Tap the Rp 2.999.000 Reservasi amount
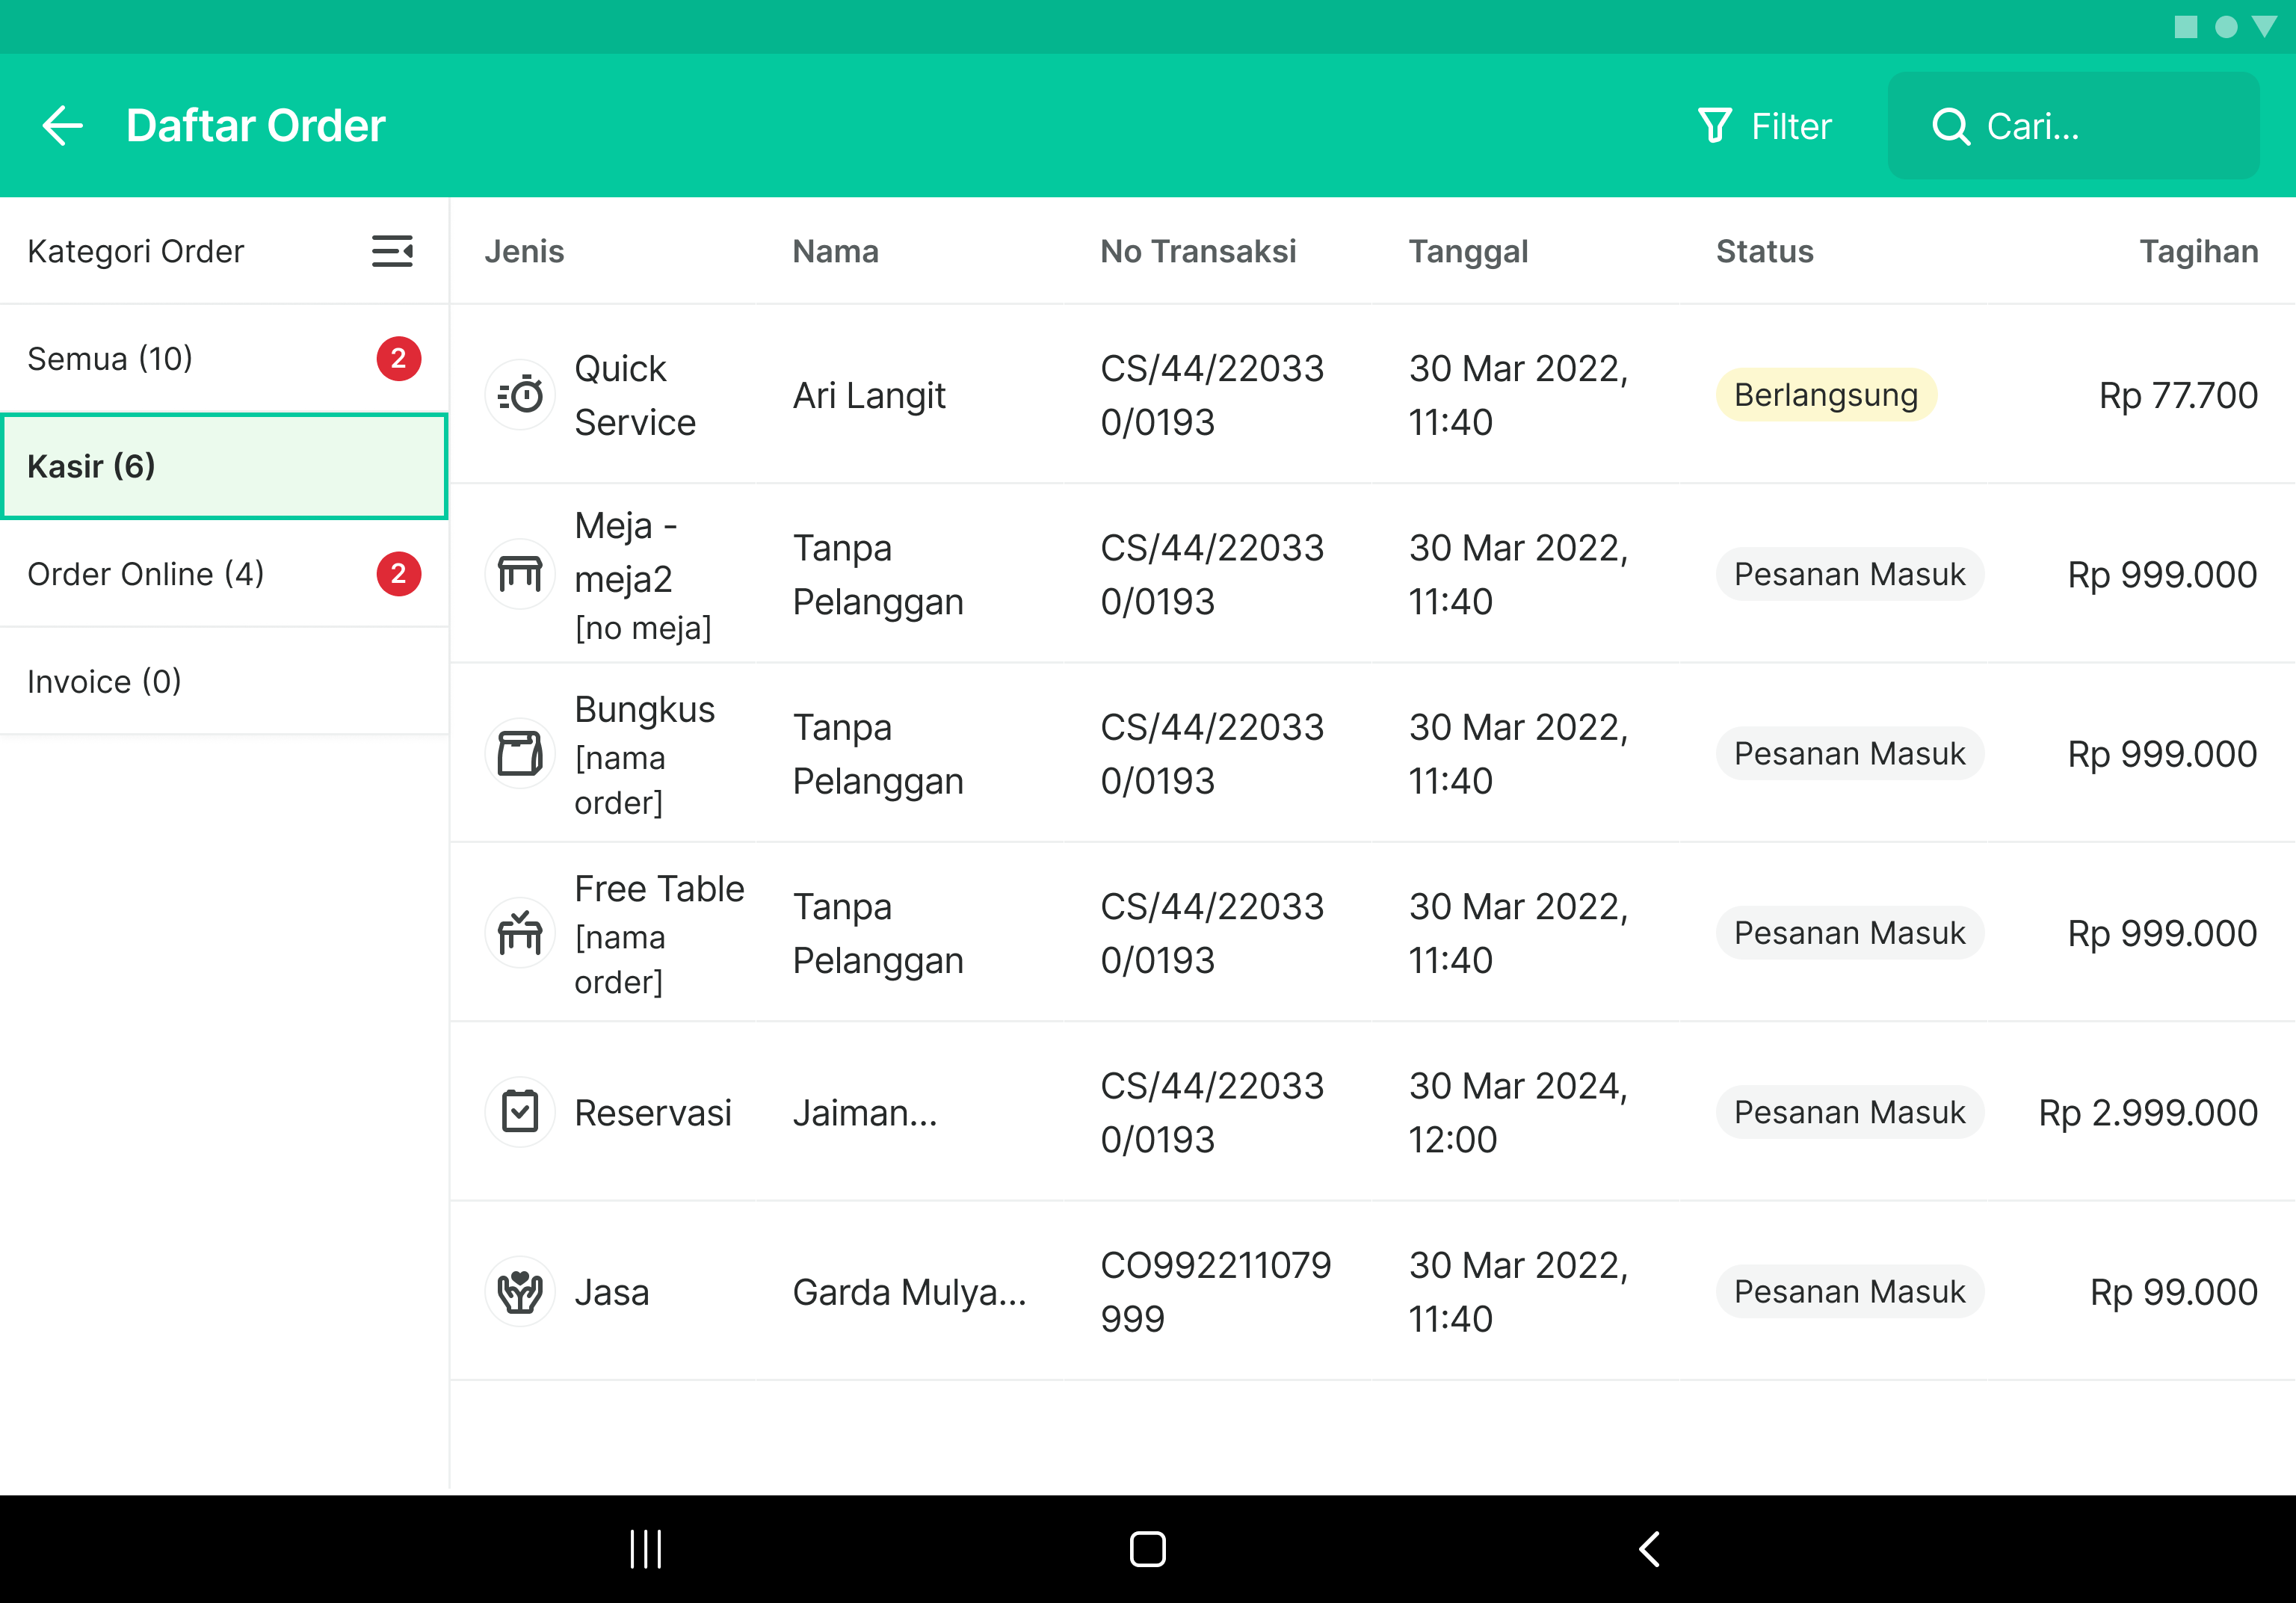 pyautogui.click(x=2147, y=1112)
